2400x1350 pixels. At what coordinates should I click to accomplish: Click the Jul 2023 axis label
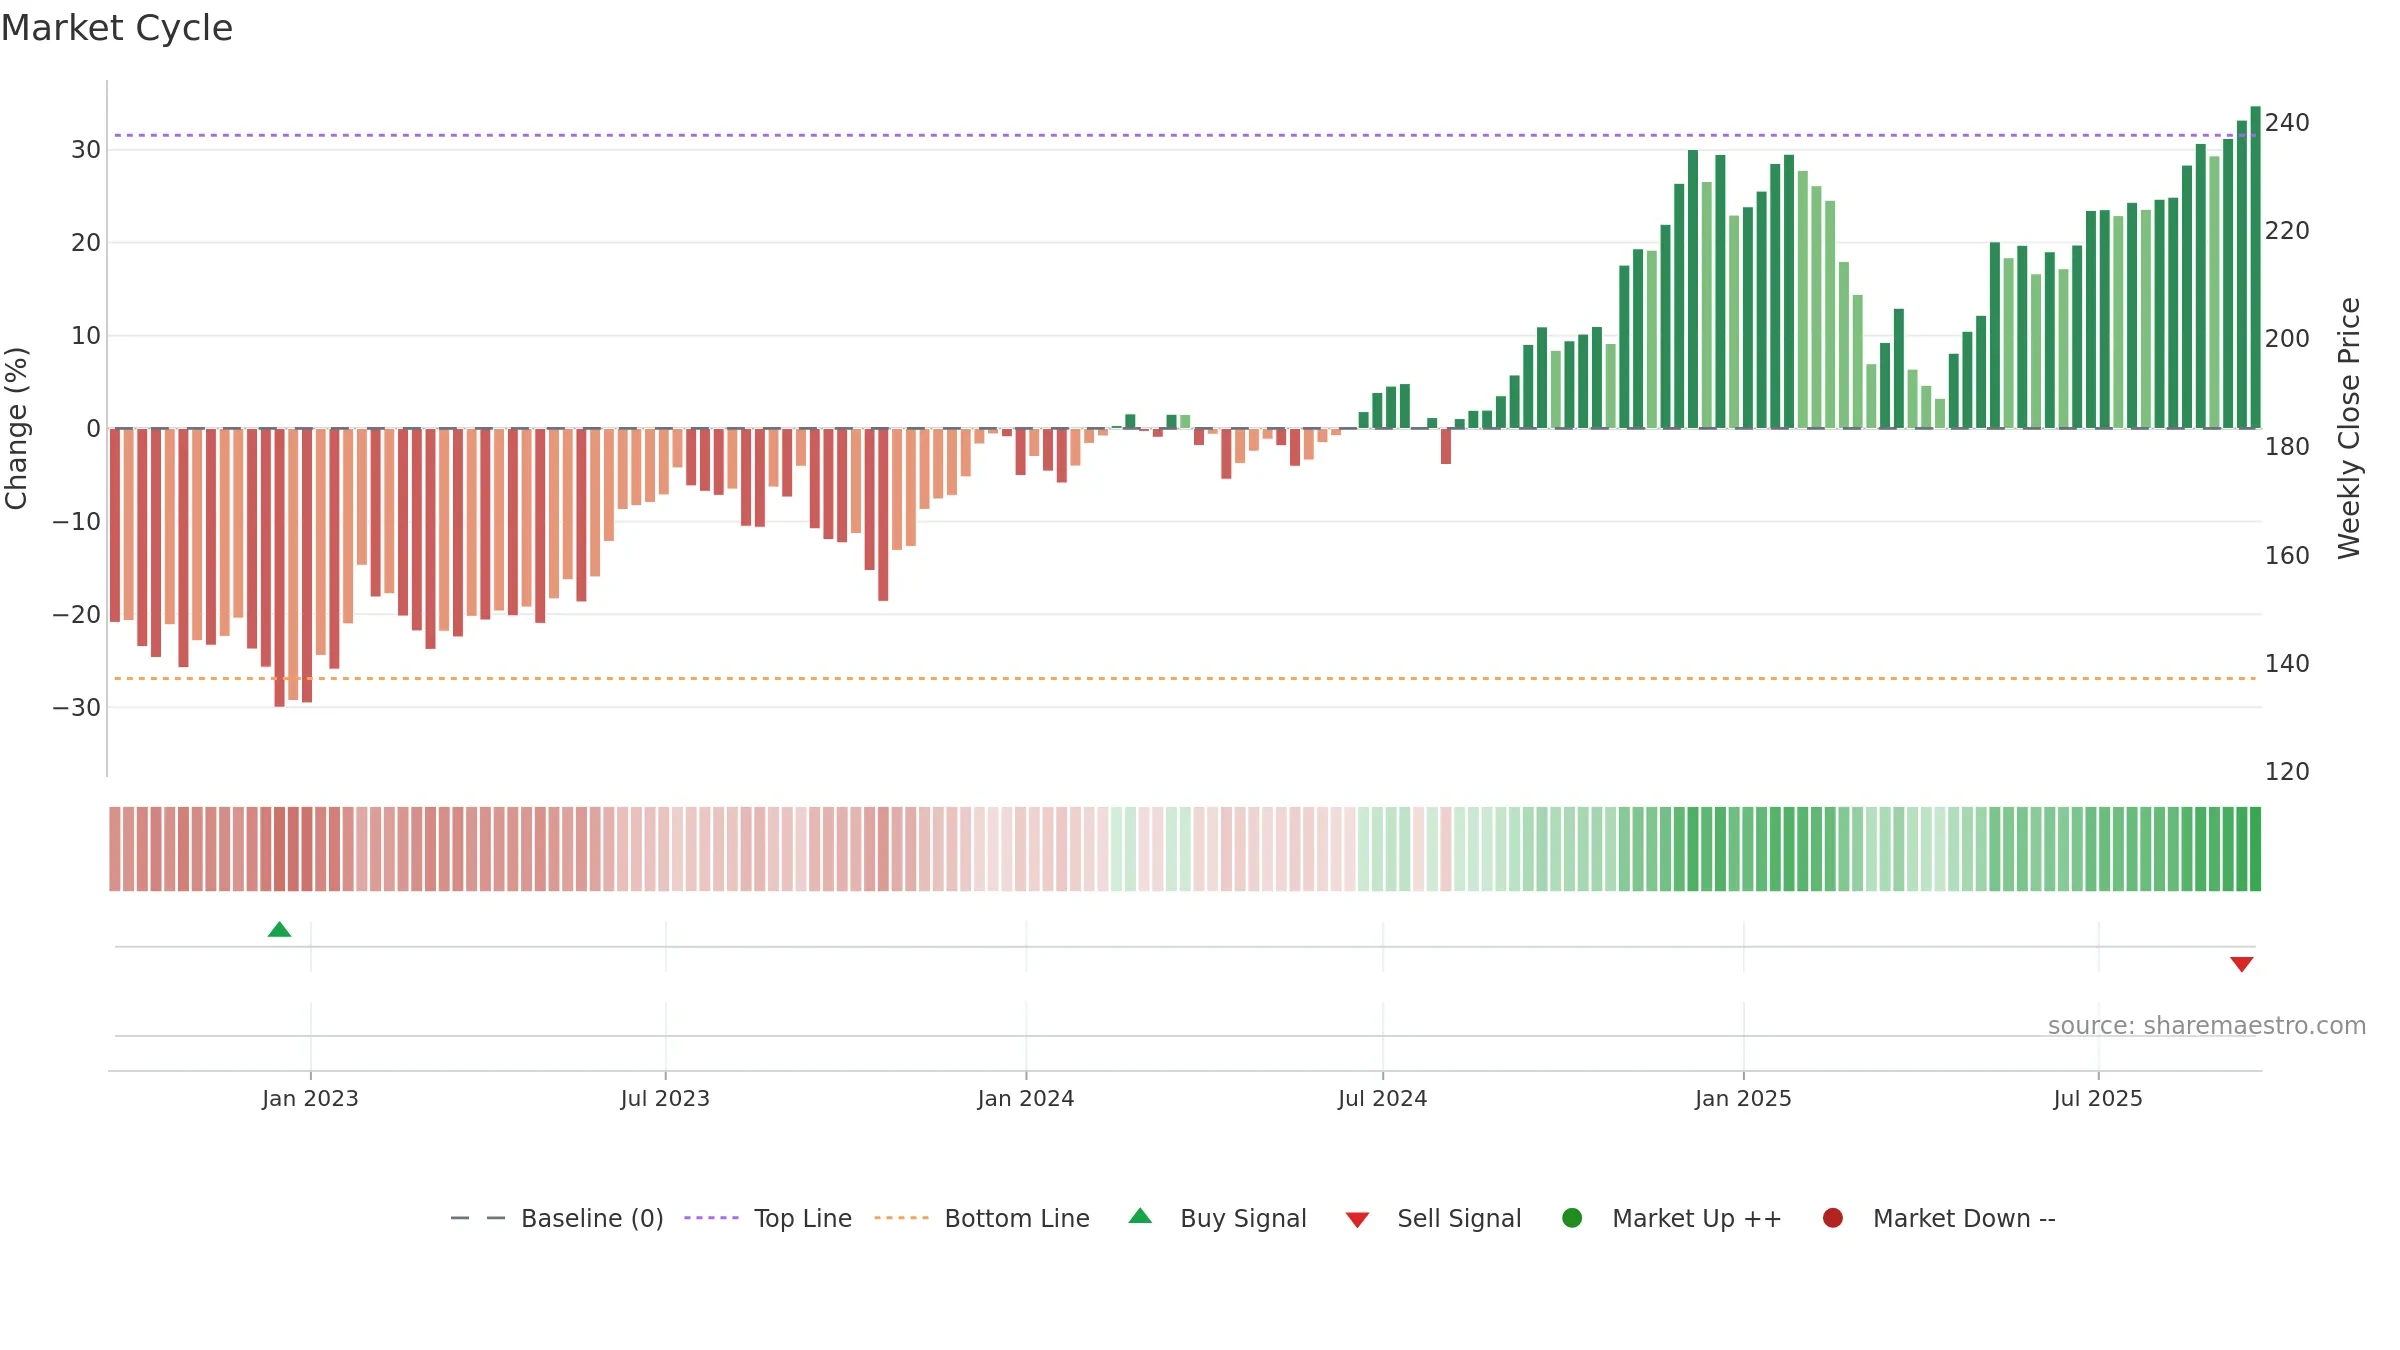(665, 1098)
